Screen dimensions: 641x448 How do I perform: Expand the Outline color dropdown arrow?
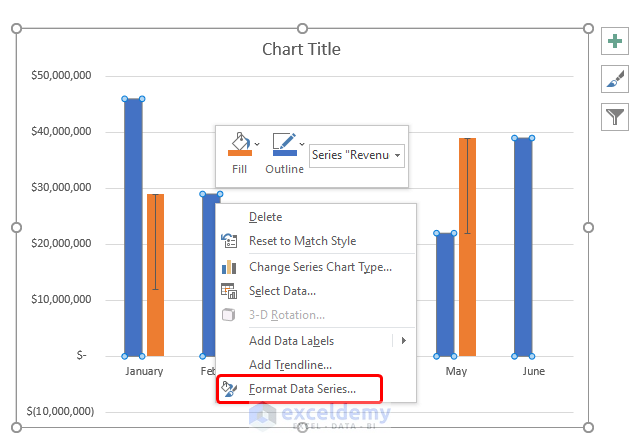(302, 144)
